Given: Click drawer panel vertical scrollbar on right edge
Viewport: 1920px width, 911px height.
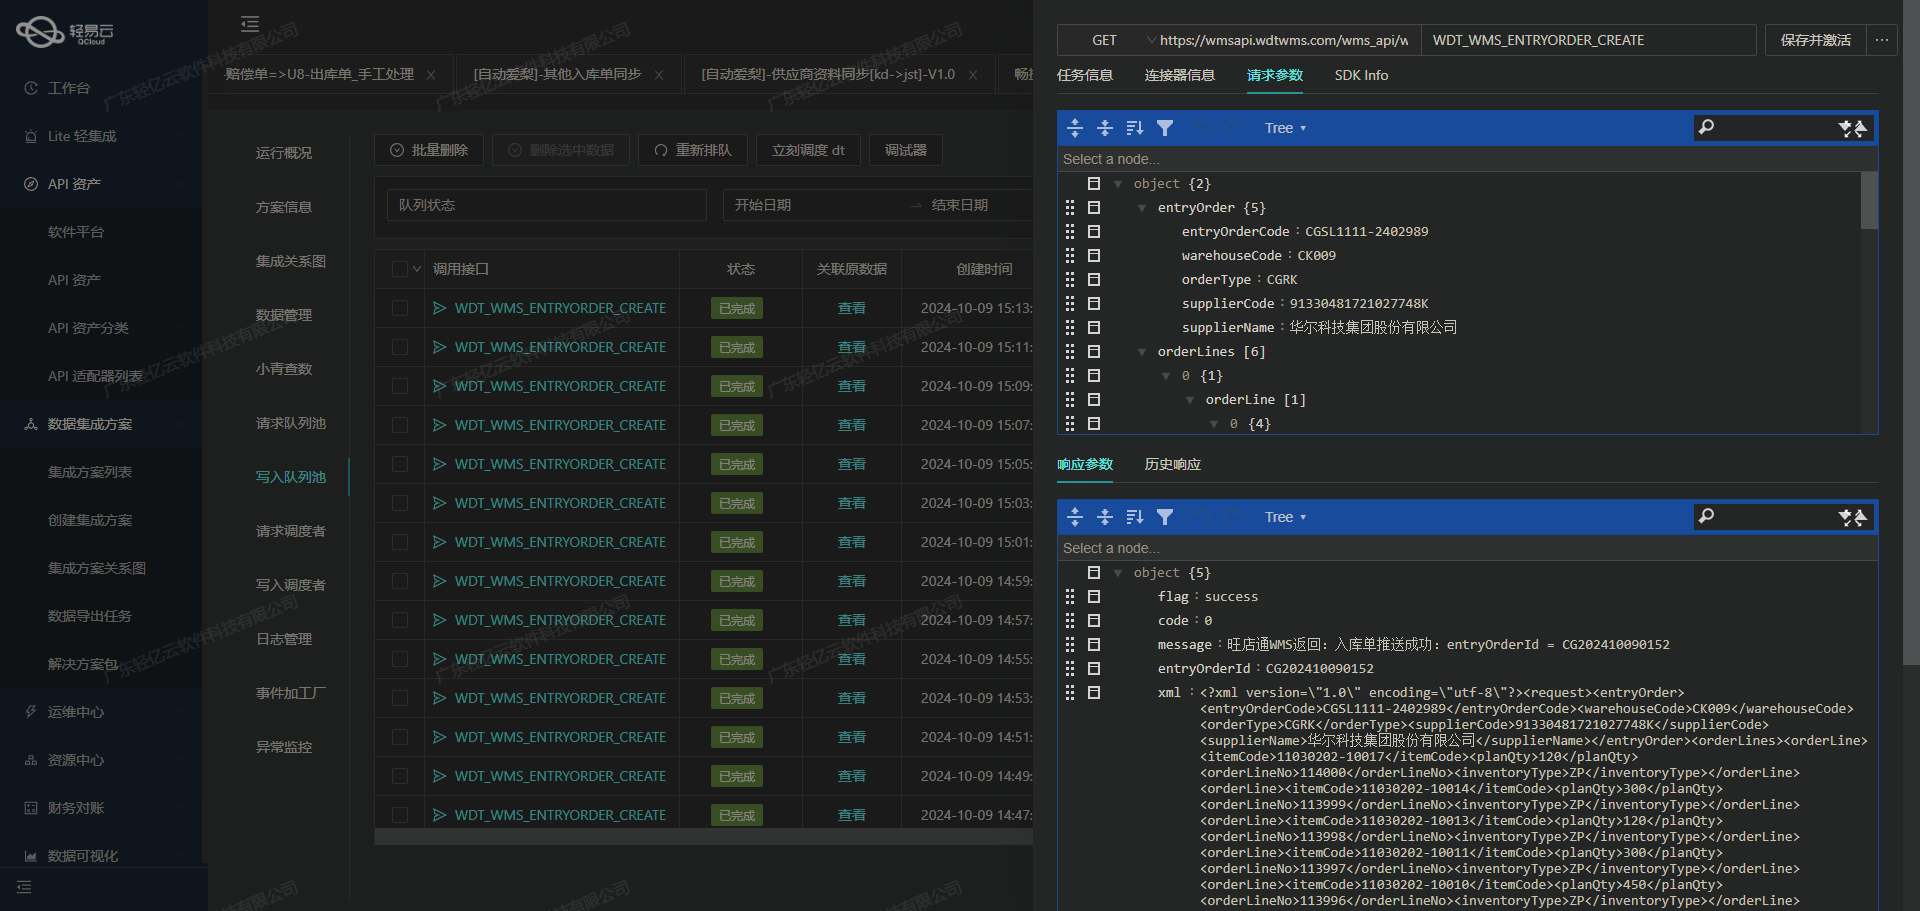Looking at the screenshot, I should [x=1911, y=332].
